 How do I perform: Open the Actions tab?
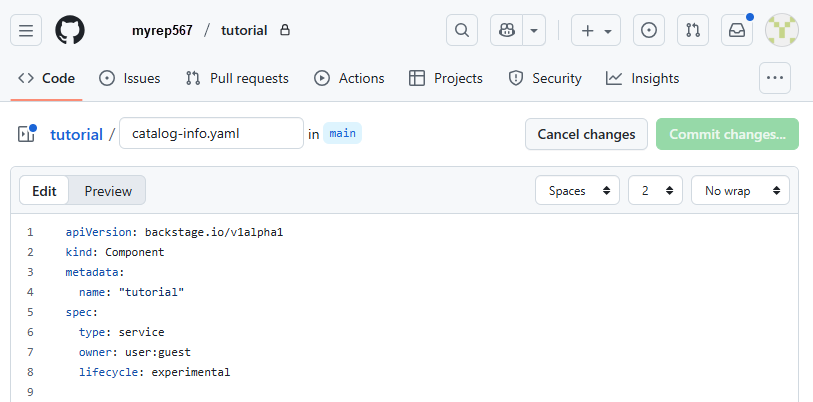(x=349, y=78)
